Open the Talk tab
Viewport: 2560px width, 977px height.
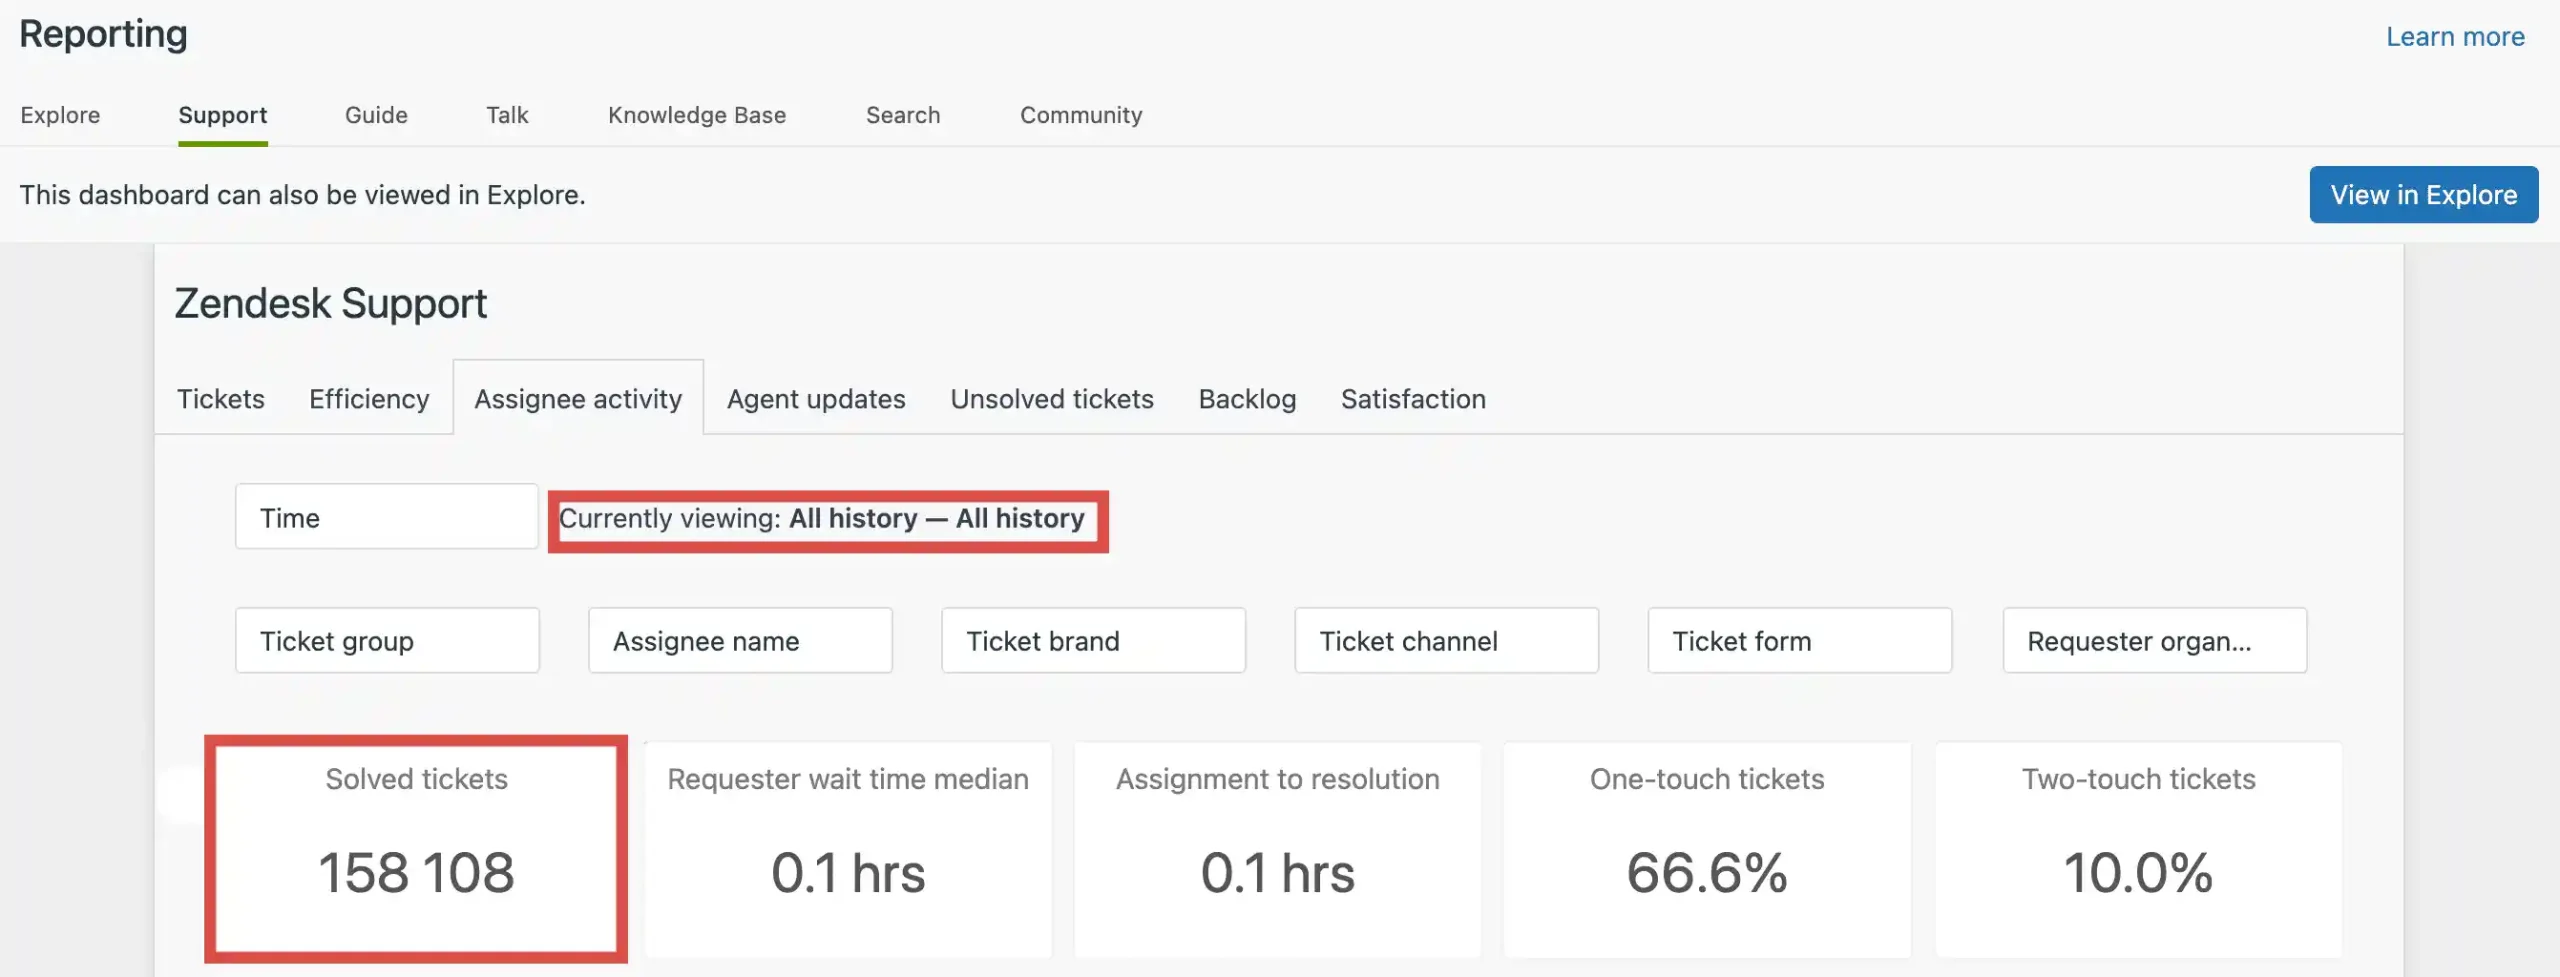(507, 115)
